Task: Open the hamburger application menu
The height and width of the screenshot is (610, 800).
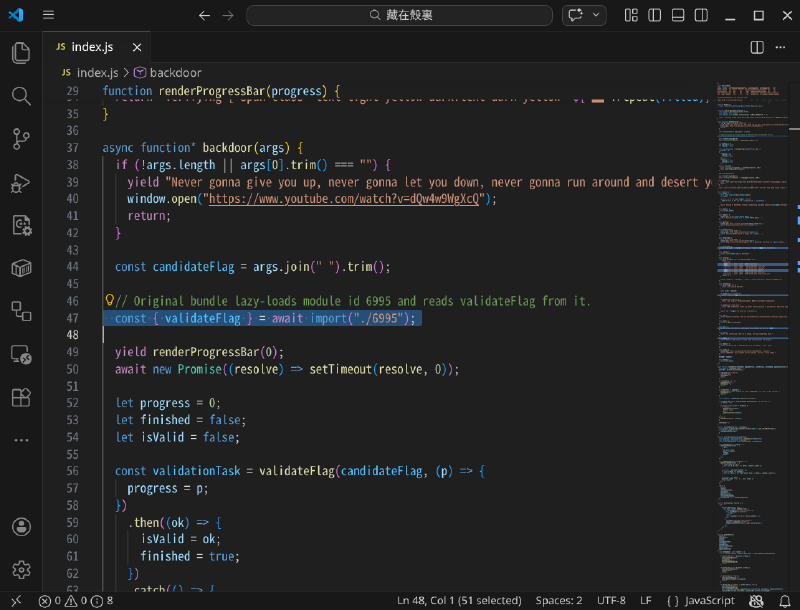Action: point(48,15)
